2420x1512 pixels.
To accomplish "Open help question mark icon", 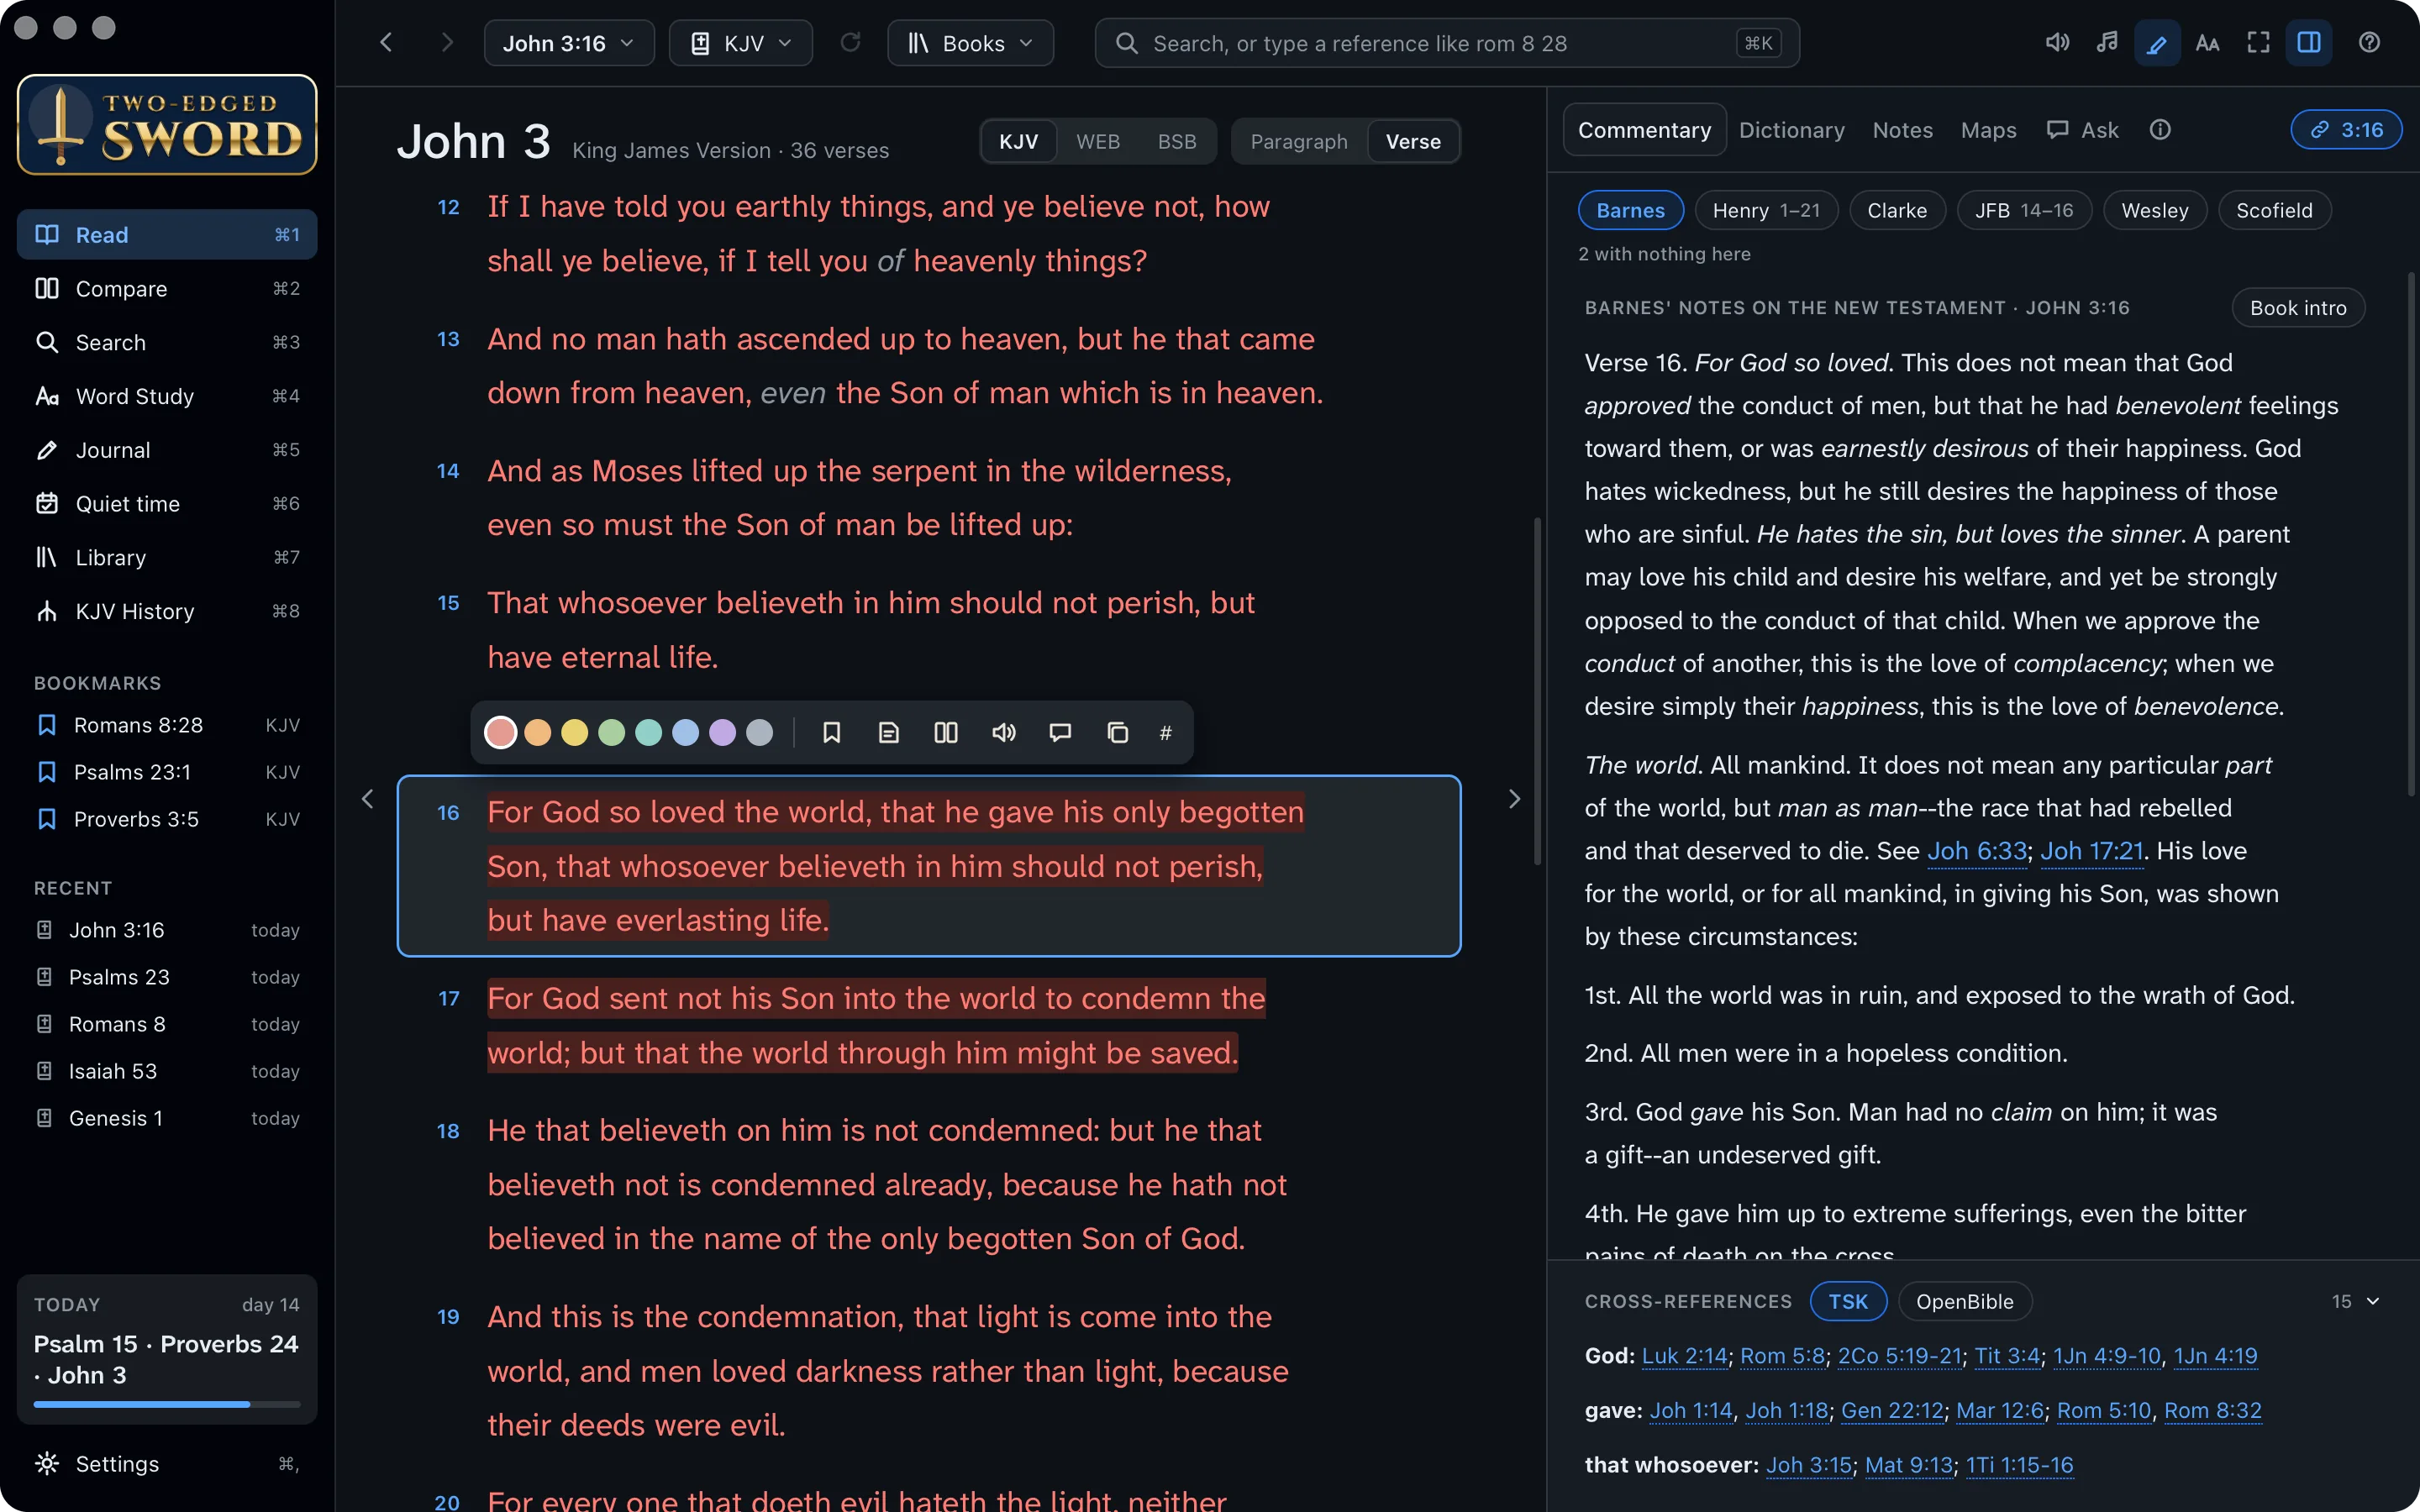I will 2369,43.
